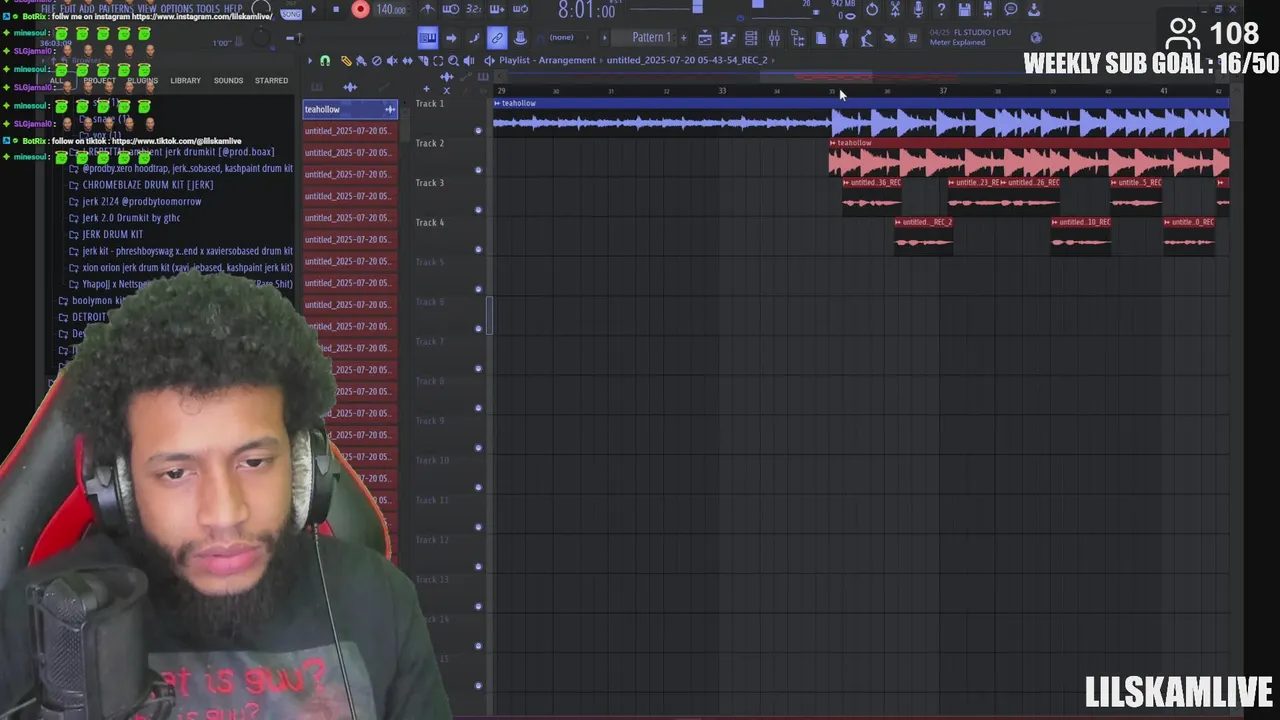Expand the CHROMEBLAZE DRUM KIT [JERK] folder
Image resolution: width=1280 pixels, height=720 pixels.
pyautogui.click(x=140, y=185)
